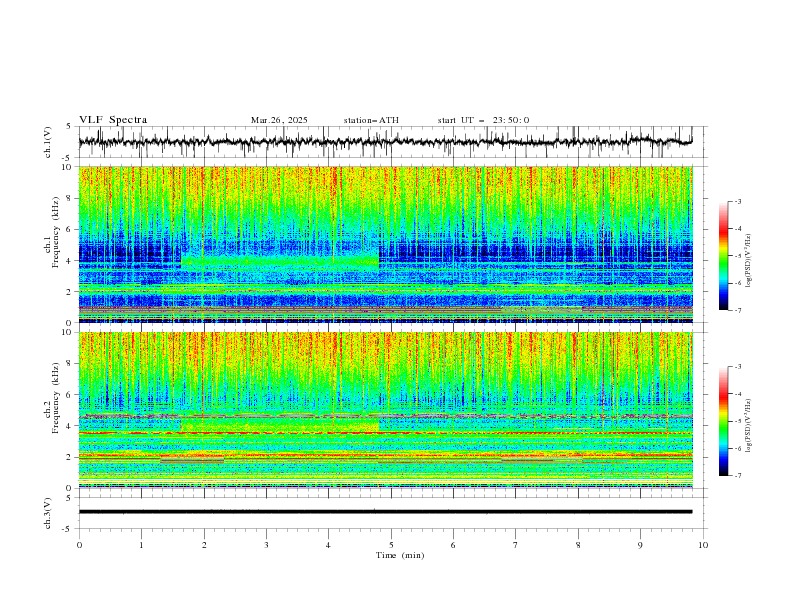Click the '6' kHz tick of ch.2 spectrogram
The width and height of the screenshot is (792, 612).
71,395
